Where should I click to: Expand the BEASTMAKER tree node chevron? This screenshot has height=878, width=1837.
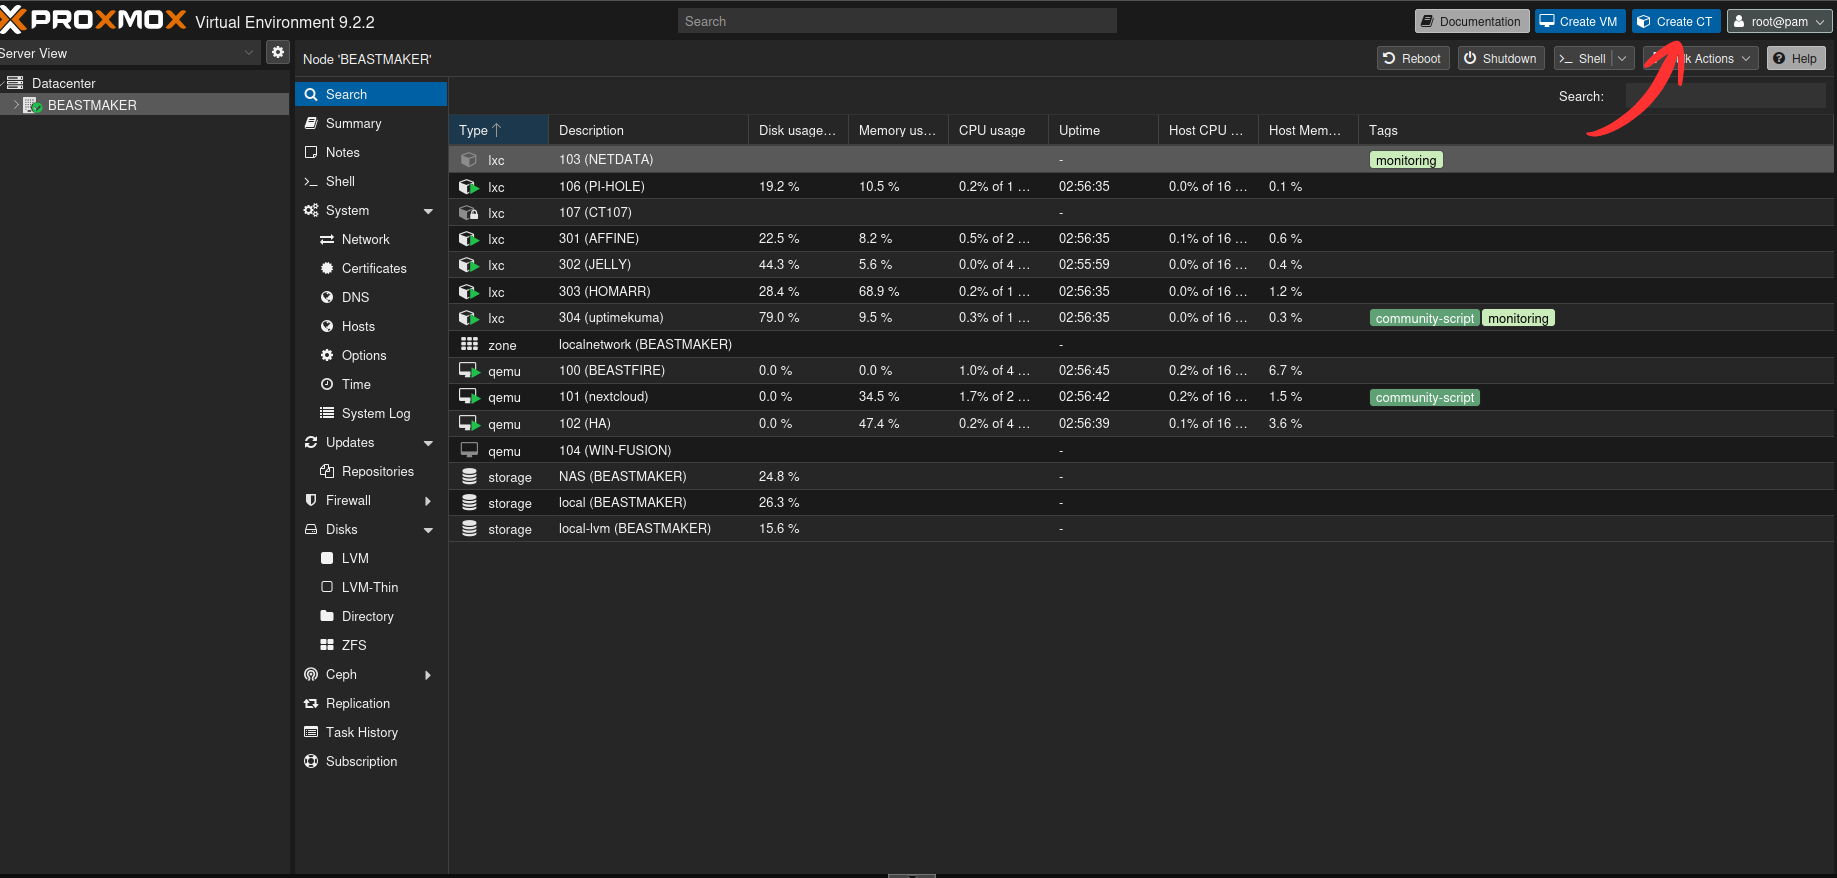coord(16,105)
